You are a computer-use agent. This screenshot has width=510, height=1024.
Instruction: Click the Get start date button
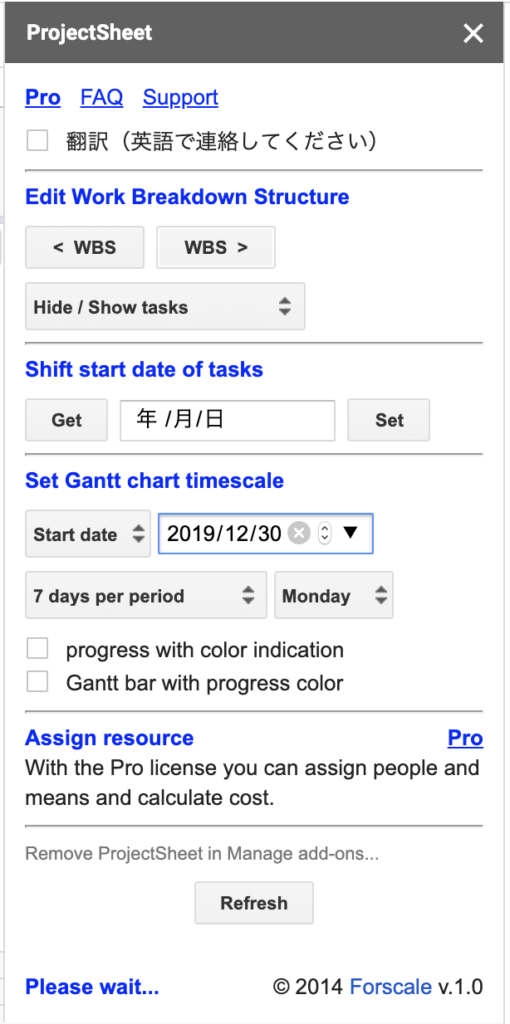point(67,420)
